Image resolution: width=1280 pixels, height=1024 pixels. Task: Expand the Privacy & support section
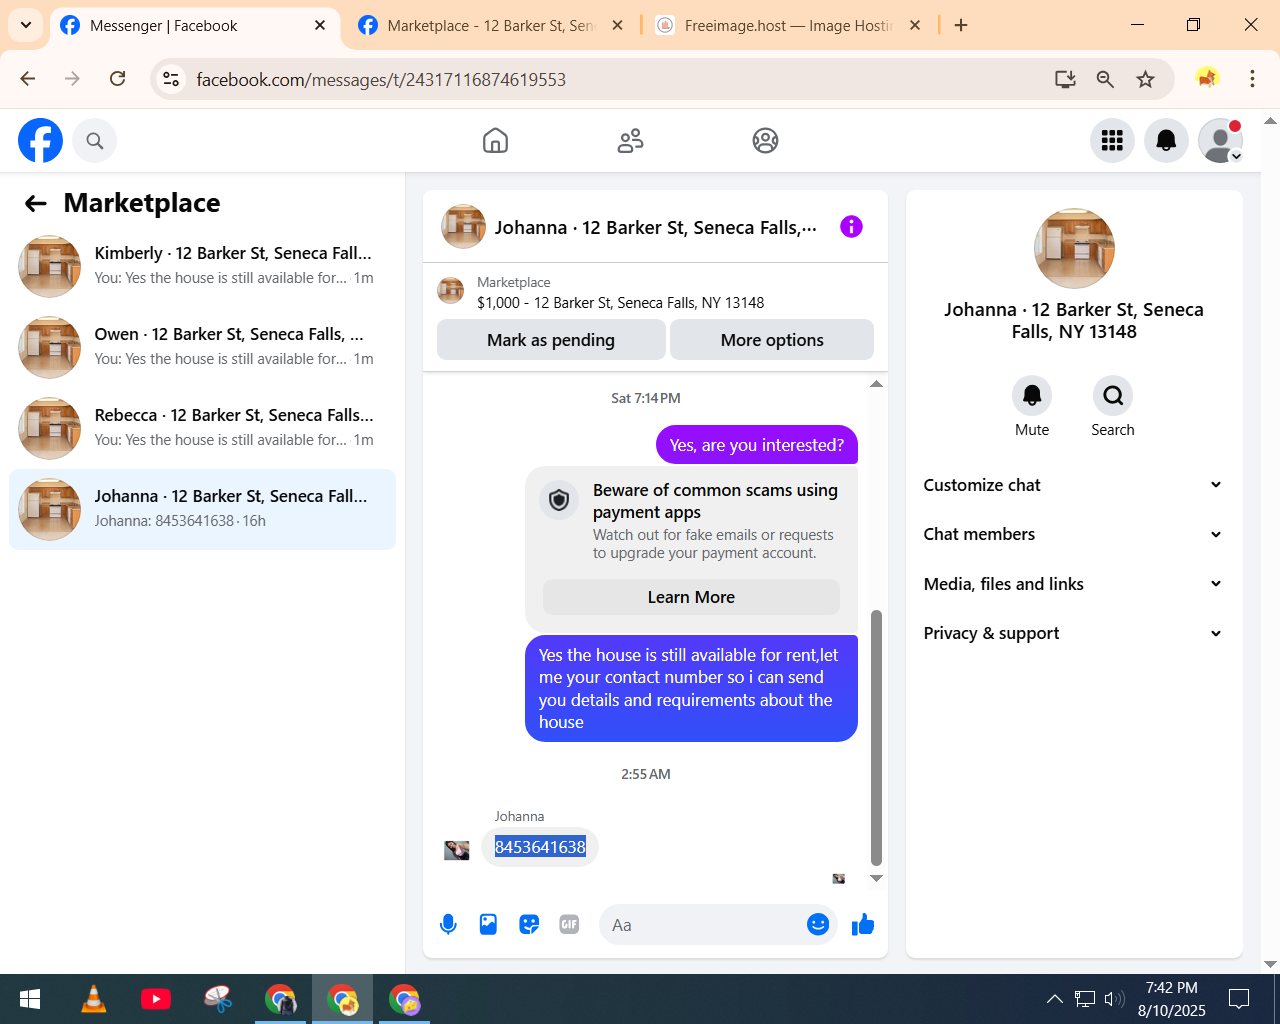(x=1073, y=633)
